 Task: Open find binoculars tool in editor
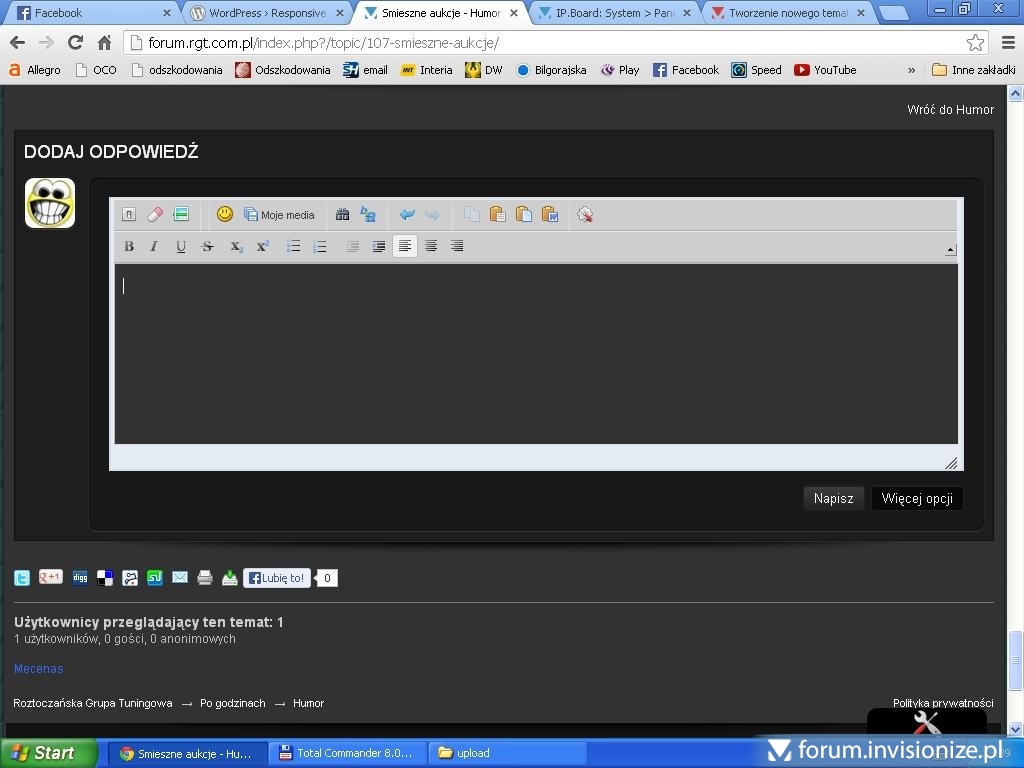(342, 214)
